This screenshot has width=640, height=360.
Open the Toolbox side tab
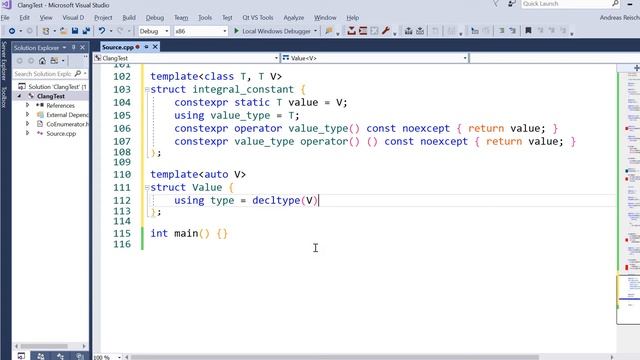[x=4, y=97]
